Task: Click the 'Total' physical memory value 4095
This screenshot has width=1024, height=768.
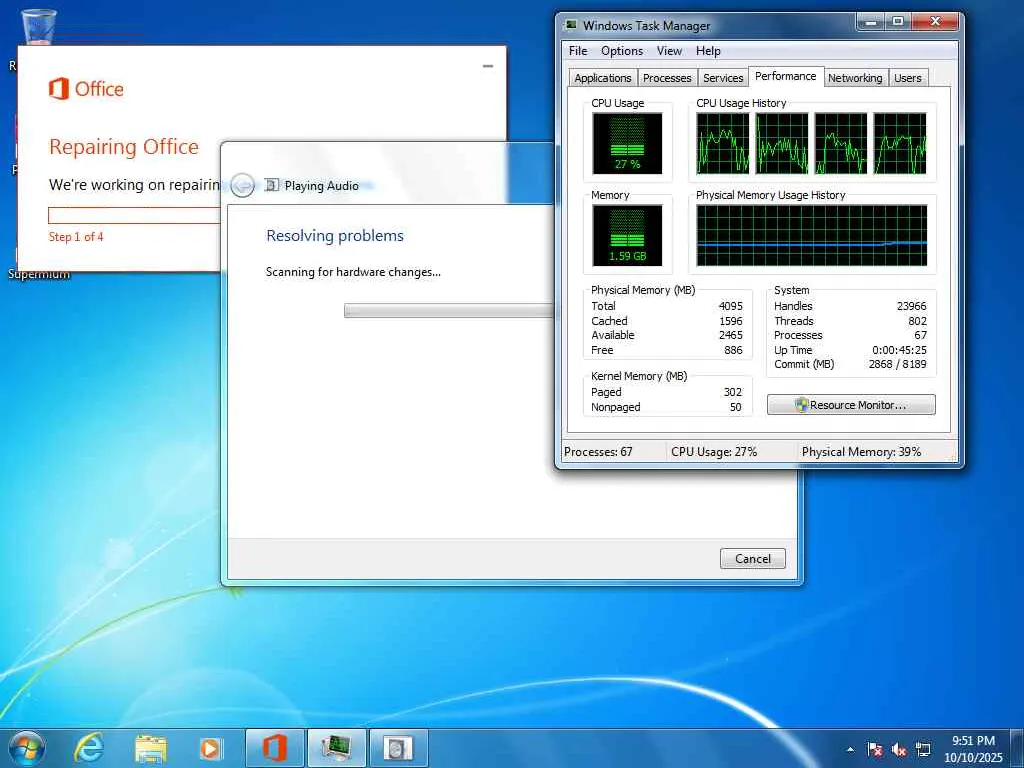Action: click(731, 306)
